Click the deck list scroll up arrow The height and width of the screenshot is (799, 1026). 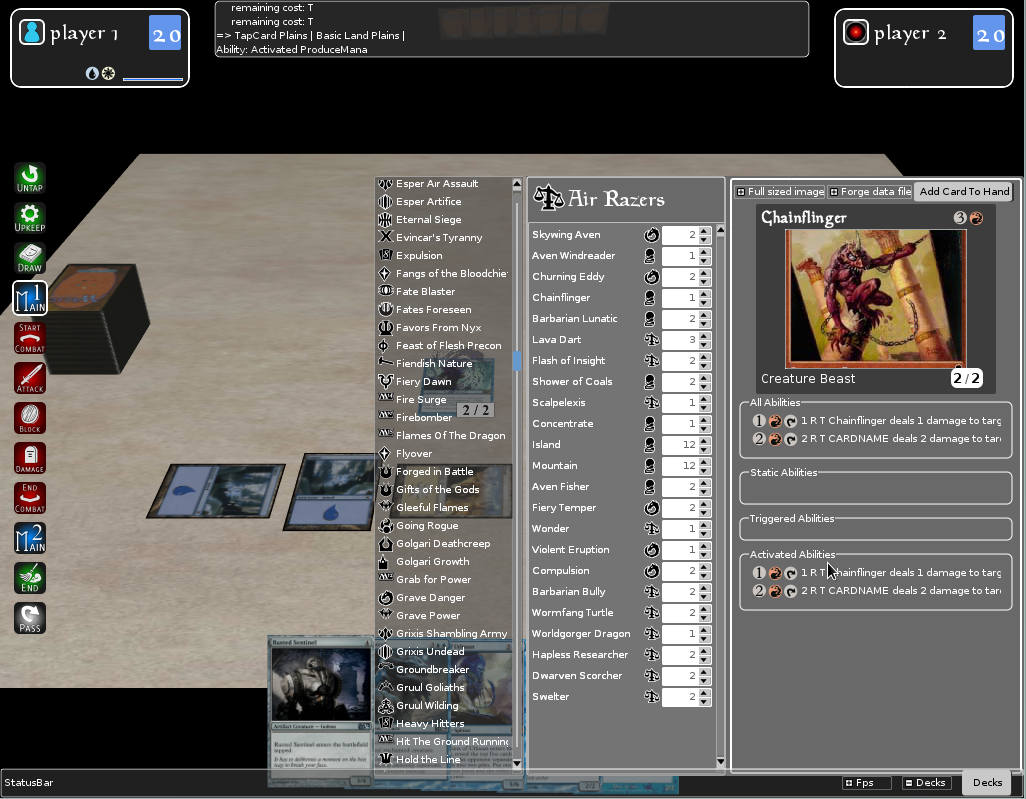click(x=517, y=185)
